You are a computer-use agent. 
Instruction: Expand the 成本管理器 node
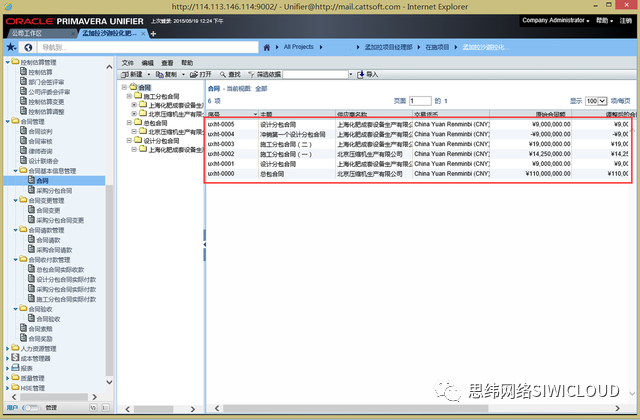pyautogui.click(x=7, y=358)
